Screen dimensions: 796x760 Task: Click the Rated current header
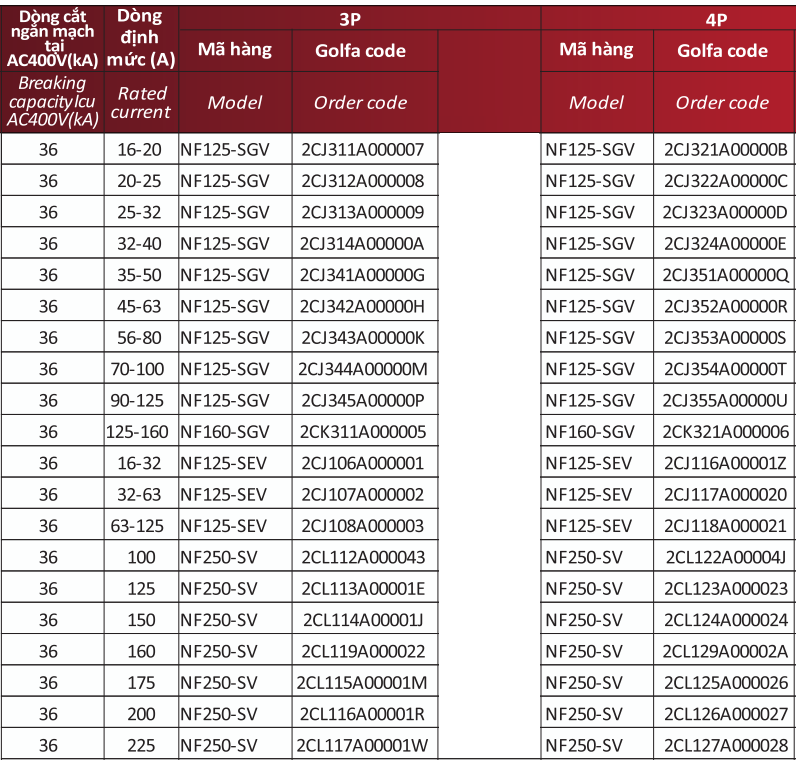pos(141,103)
